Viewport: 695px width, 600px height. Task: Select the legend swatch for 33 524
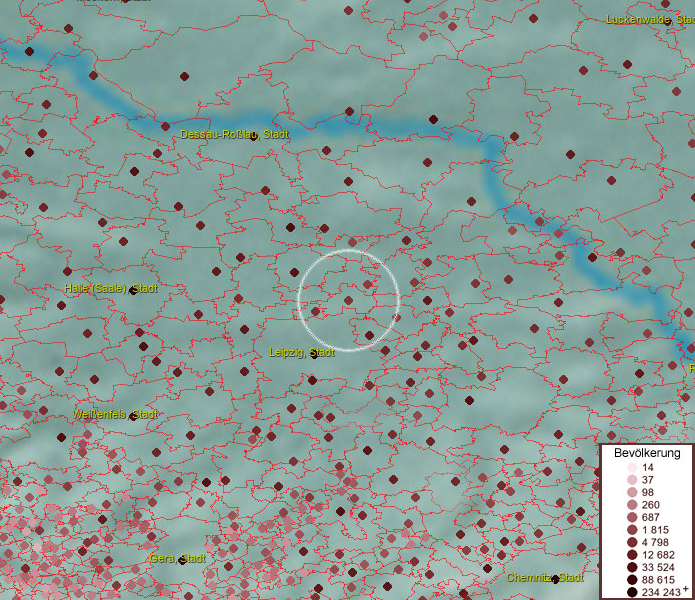pos(632,567)
